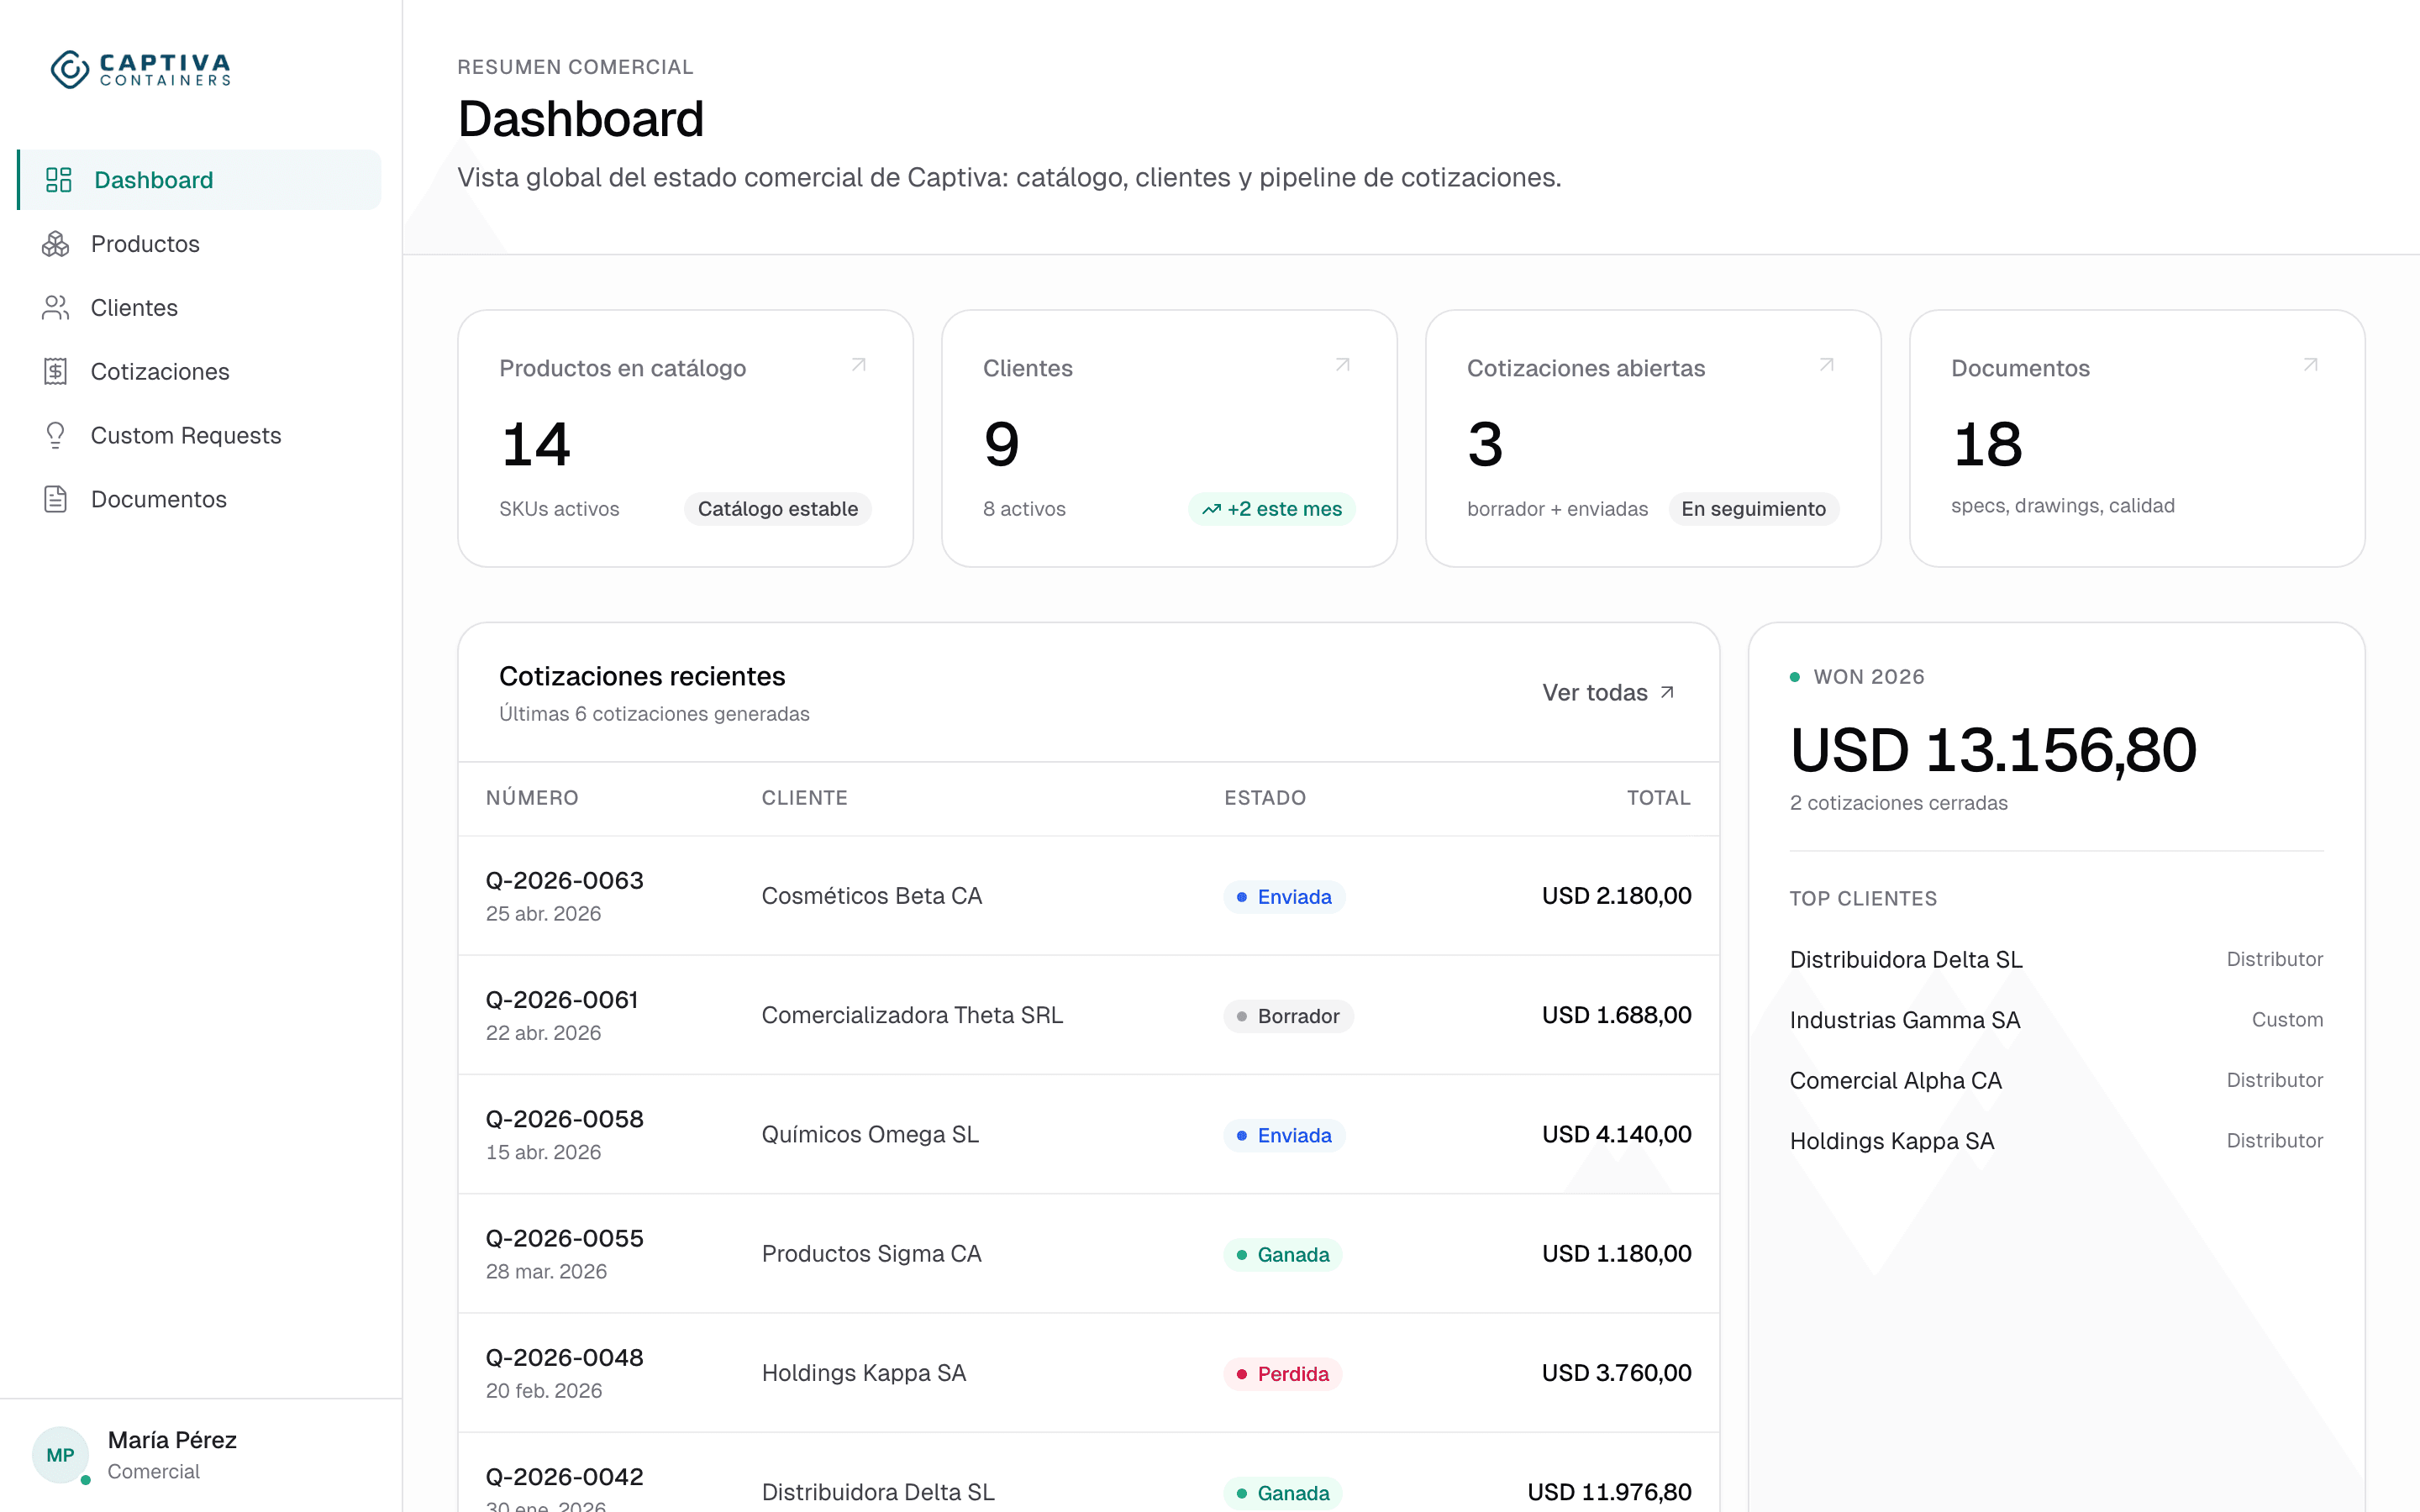Click Industrias Gamma SA in Top Clientes

(1905, 1020)
